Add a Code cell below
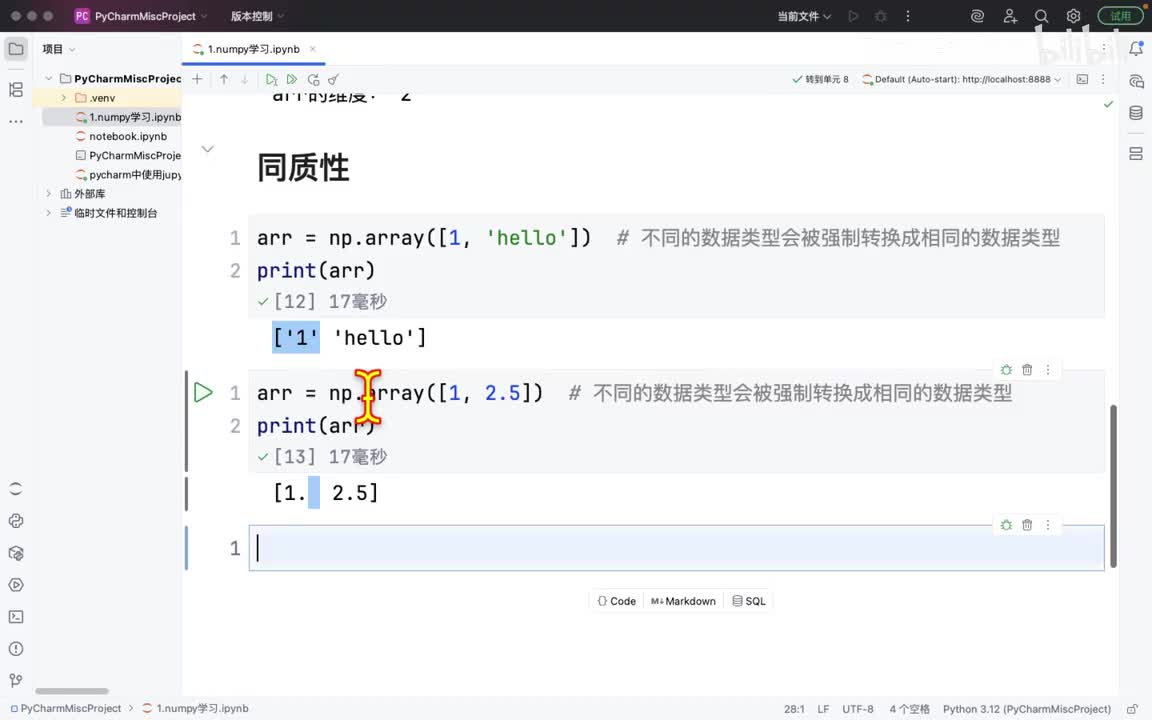This screenshot has height=720, width=1152. coord(616,601)
